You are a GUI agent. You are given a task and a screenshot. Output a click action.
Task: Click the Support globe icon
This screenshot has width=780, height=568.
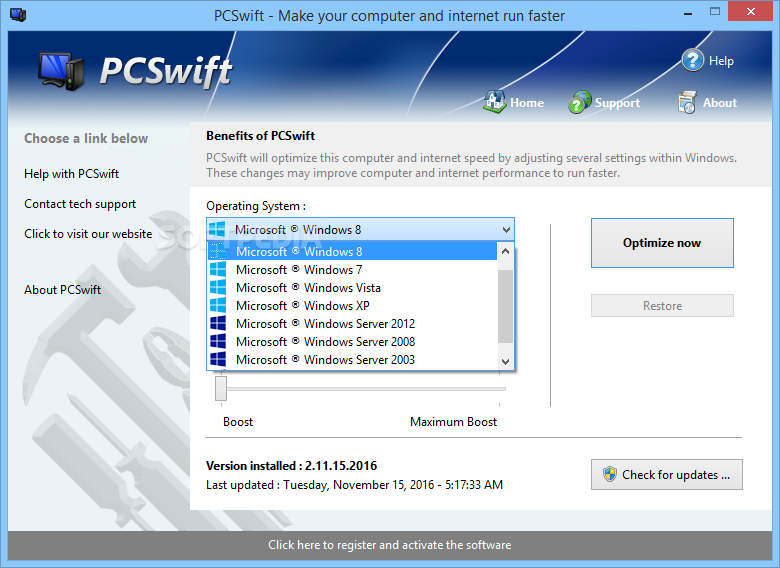coord(580,102)
